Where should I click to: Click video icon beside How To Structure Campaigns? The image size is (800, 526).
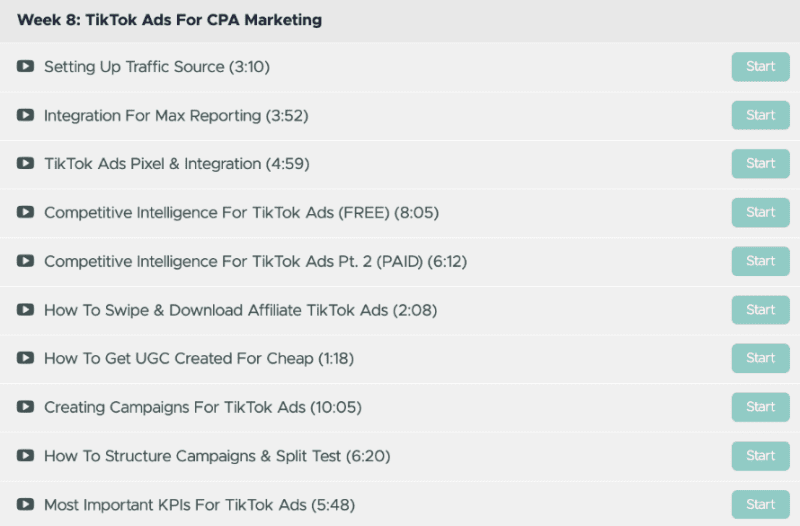[25, 455]
